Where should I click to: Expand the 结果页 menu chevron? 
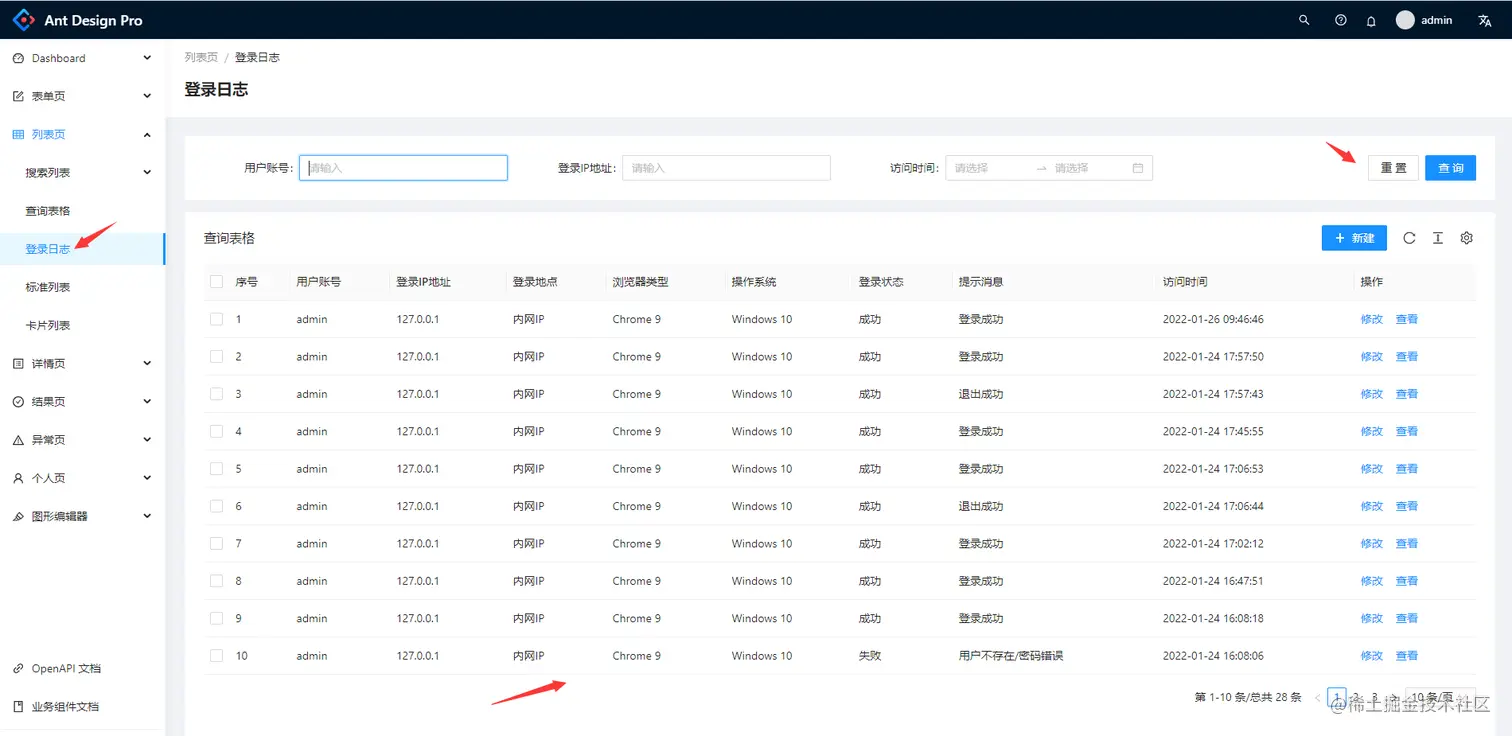147,402
